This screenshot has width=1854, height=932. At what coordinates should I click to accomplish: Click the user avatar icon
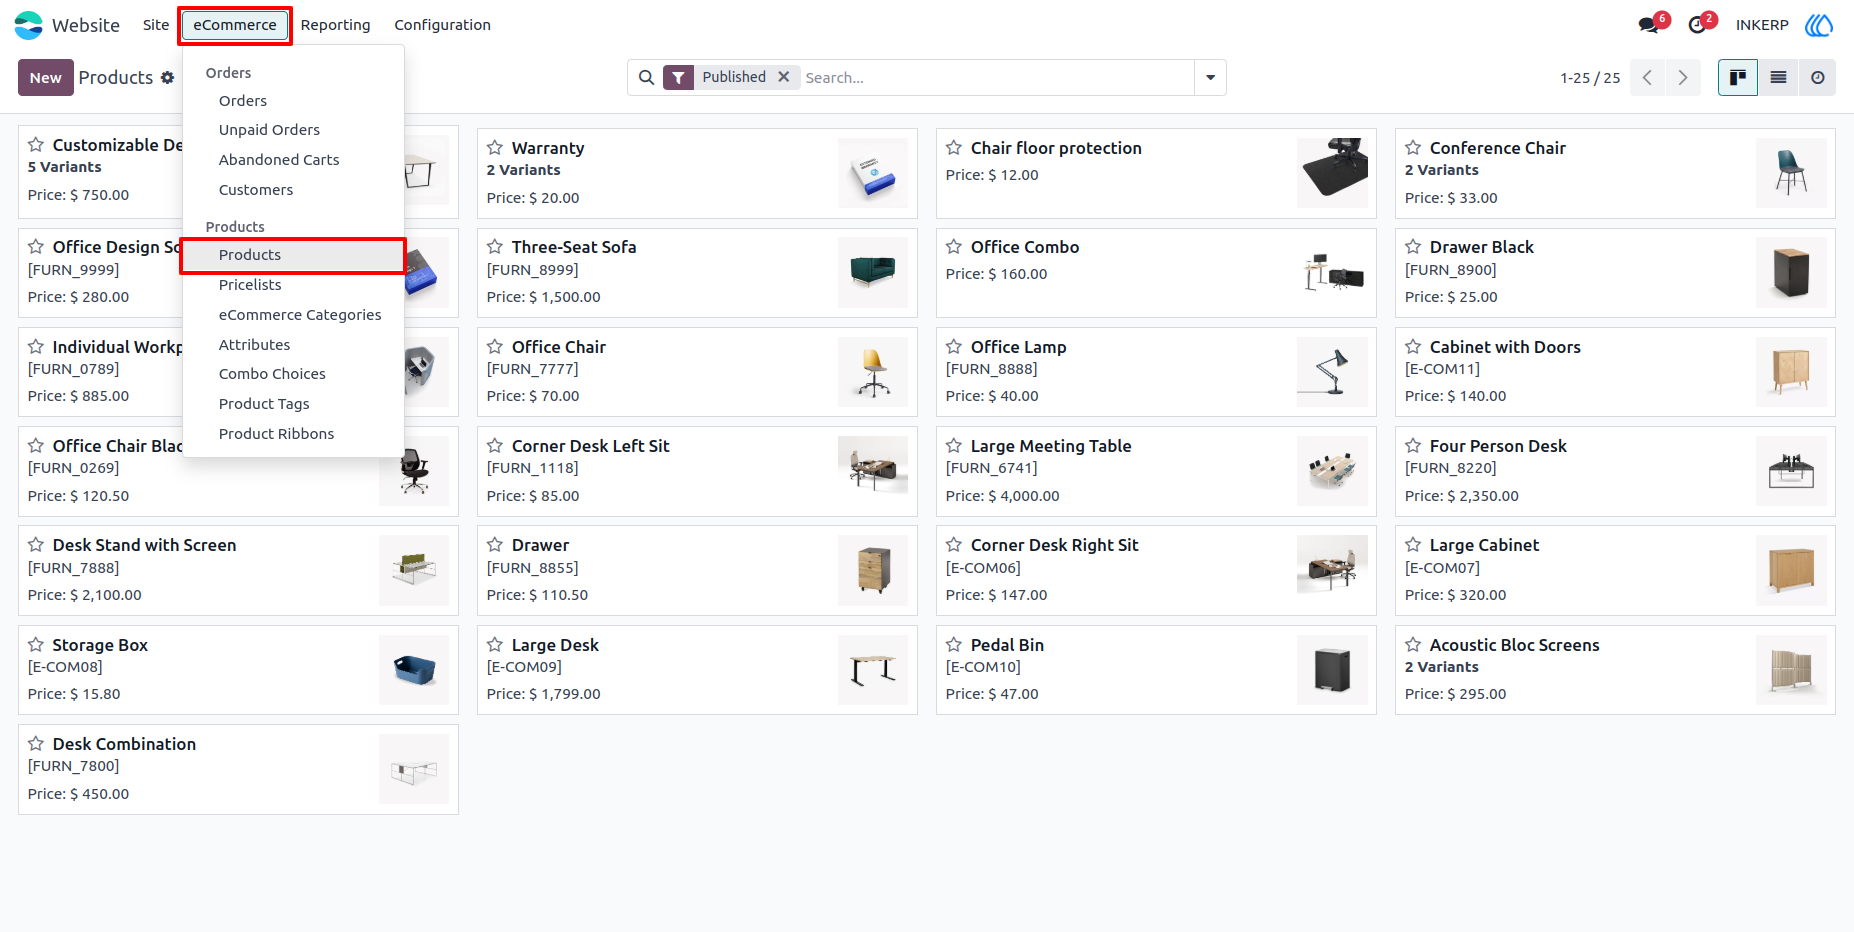pyautogui.click(x=1819, y=25)
